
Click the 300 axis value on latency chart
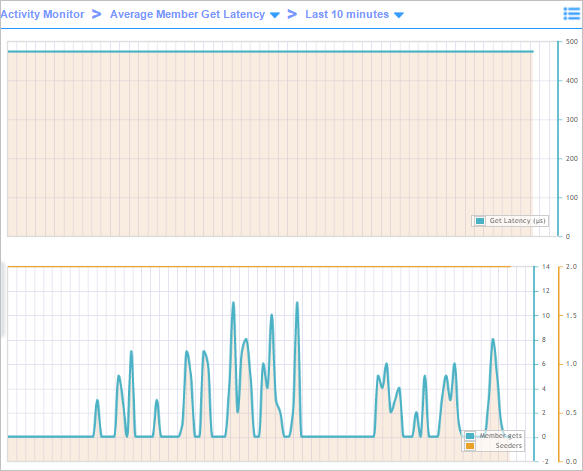point(571,120)
